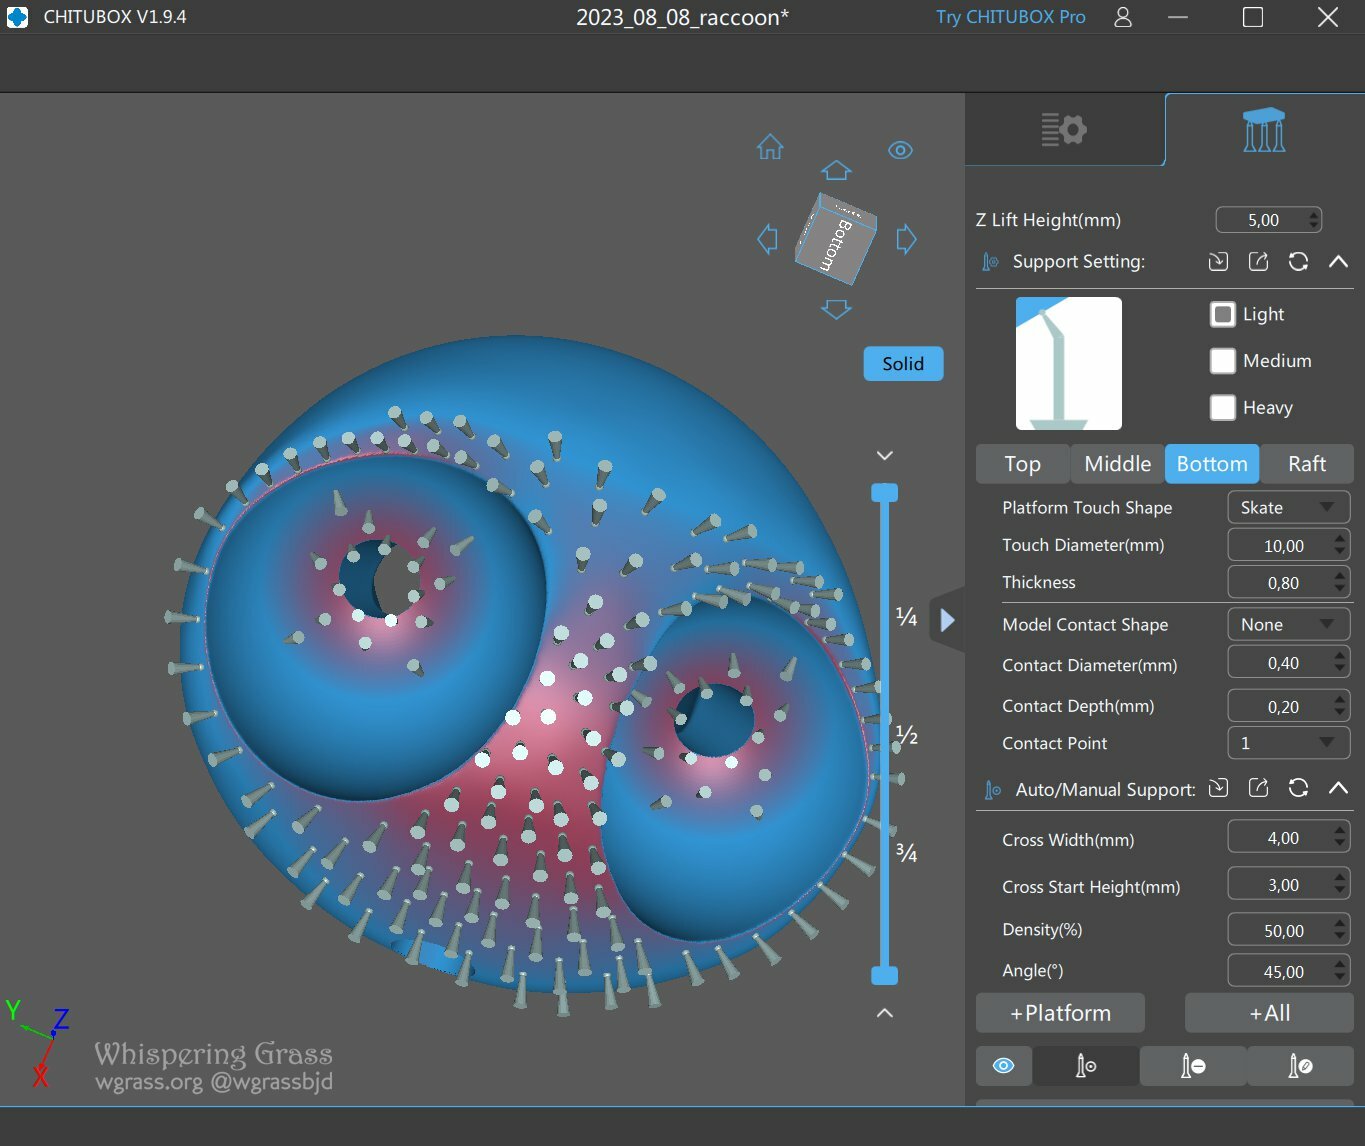Click the Support Setting section icon
Image resolution: width=1365 pixels, height=1146 pixels.
(x=990, y=261)
